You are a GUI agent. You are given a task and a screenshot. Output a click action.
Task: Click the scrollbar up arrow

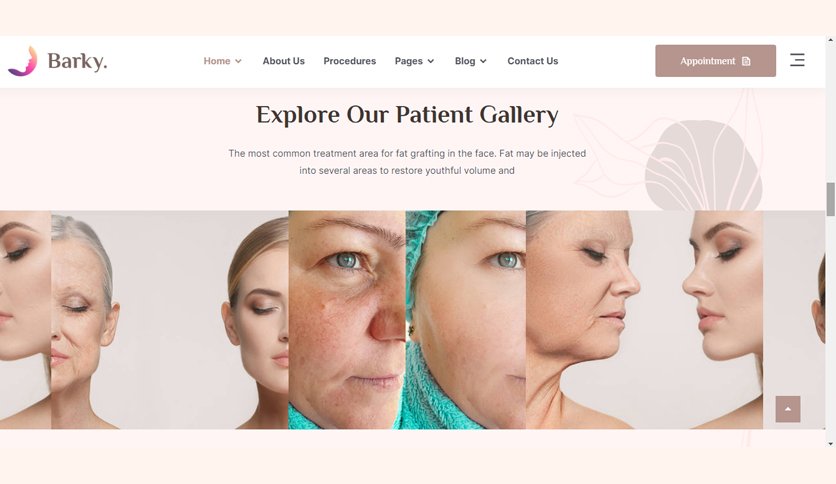(831, 40)
